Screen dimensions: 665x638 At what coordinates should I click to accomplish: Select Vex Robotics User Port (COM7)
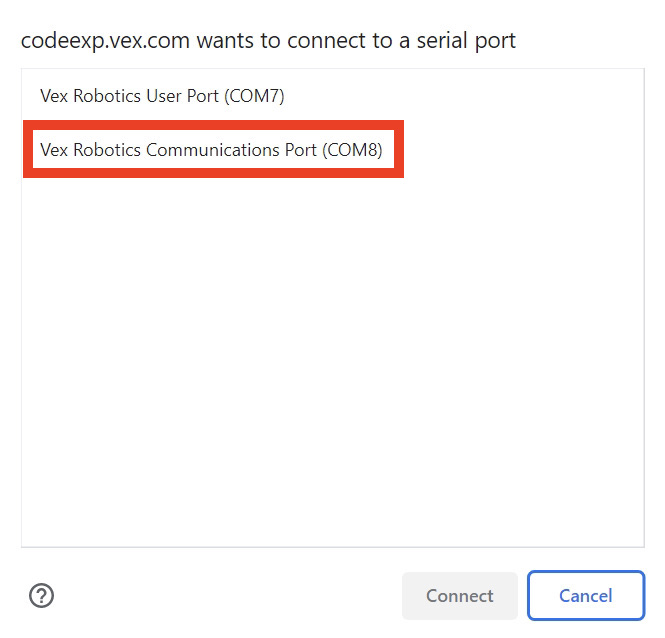click(162, 96)
